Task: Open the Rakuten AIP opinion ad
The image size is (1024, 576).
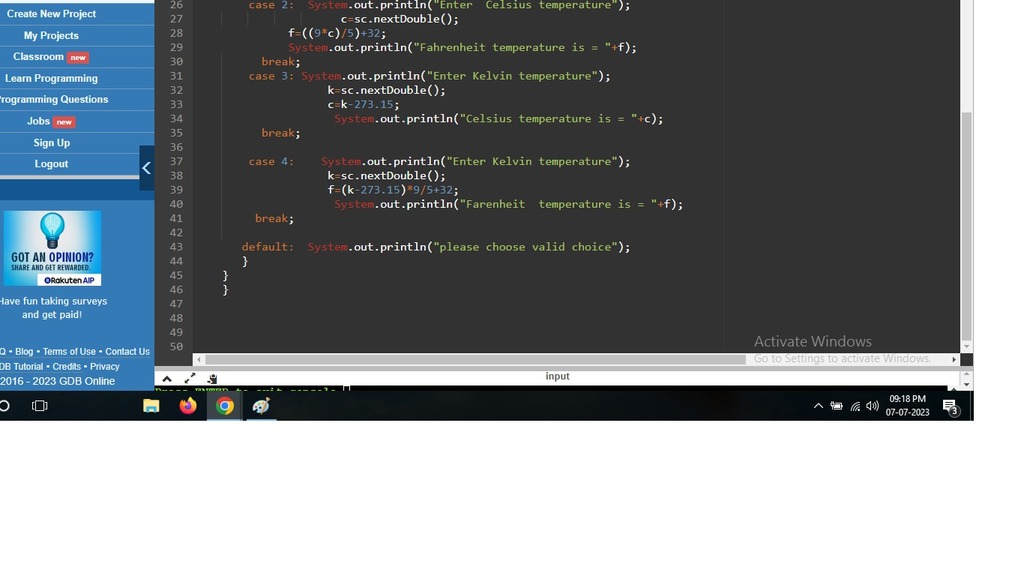Action: pyautogui.click(x=52, y=248)
